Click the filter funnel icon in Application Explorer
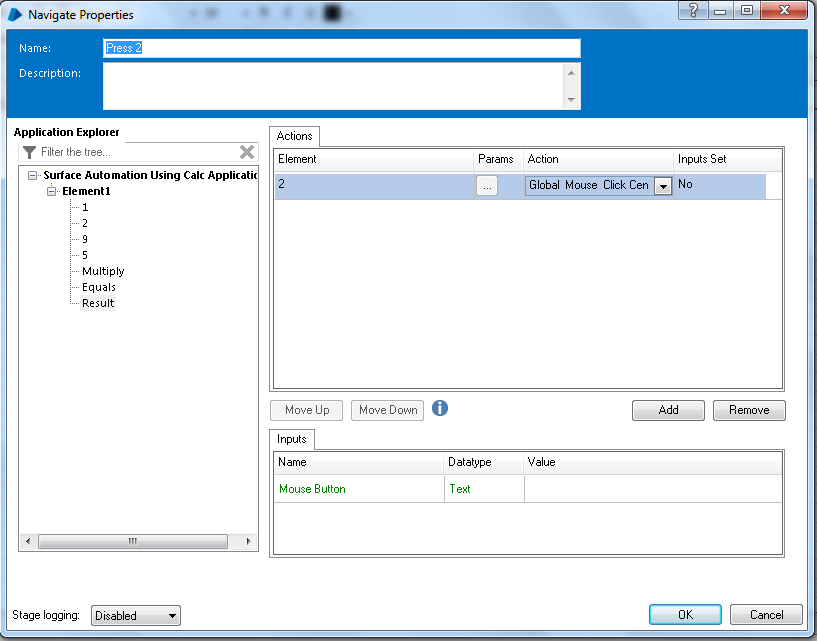817x641 pixels. (32, 152)
